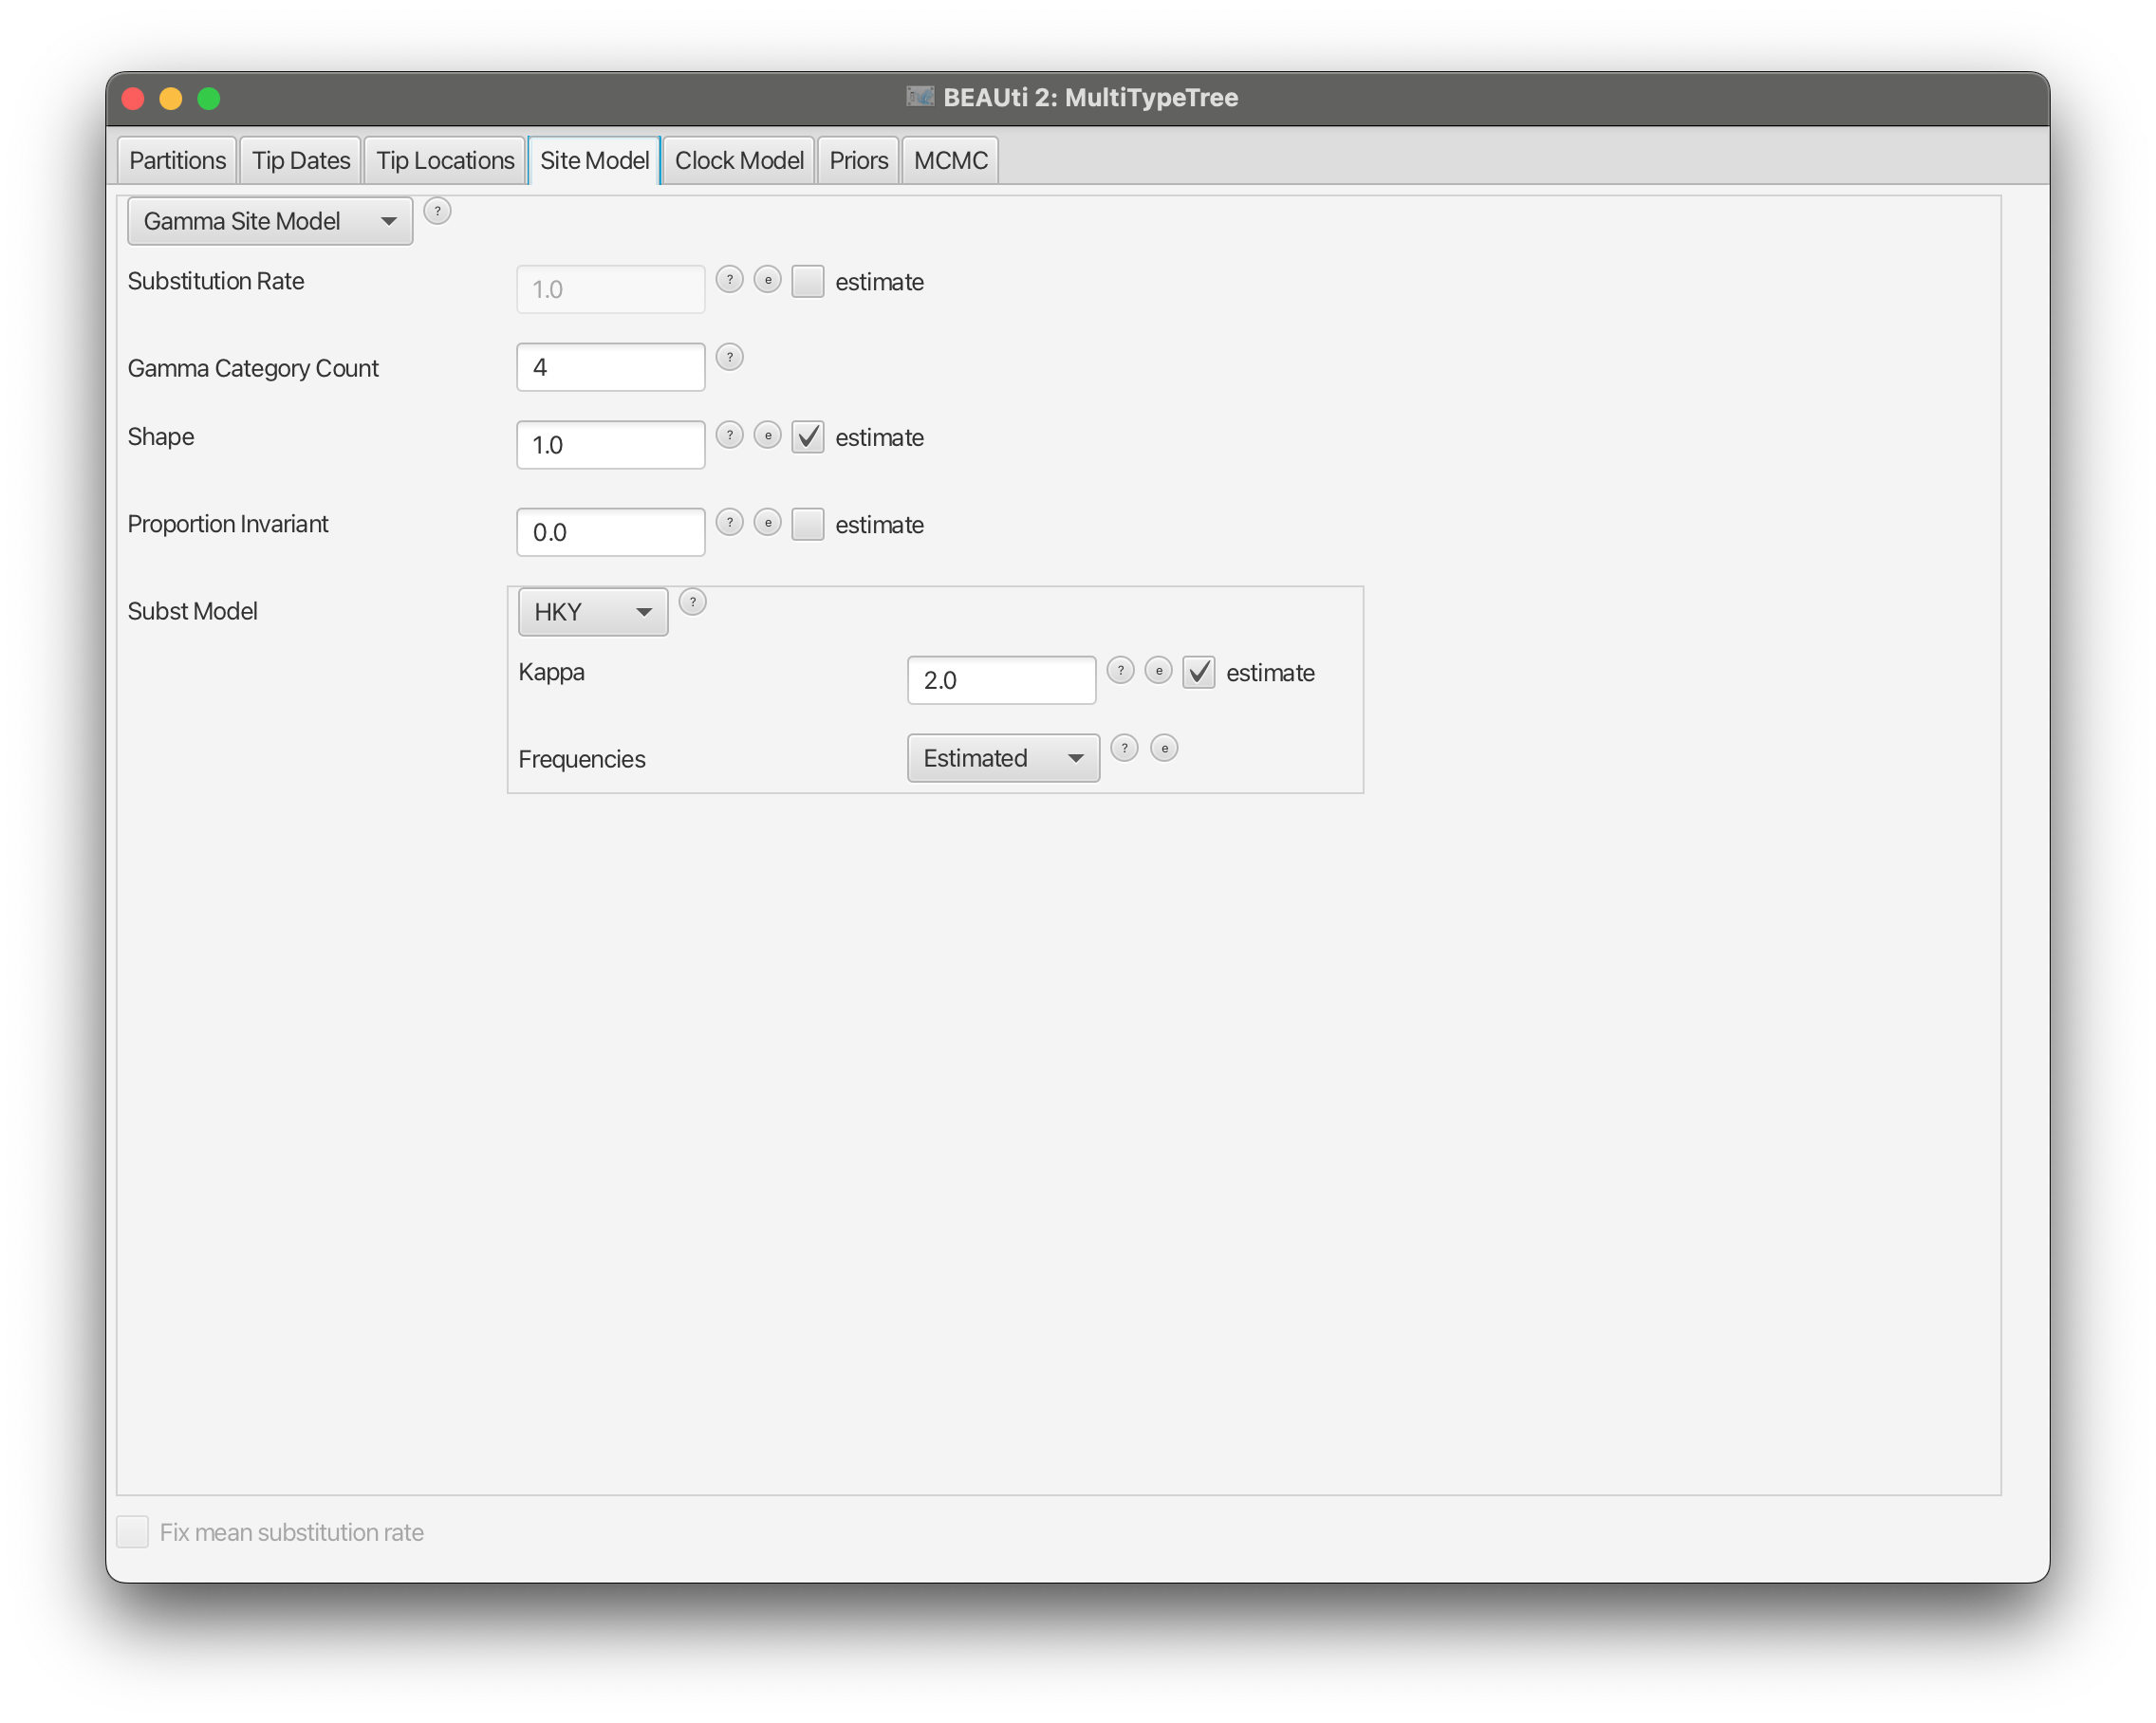Screen dimensions: 2156x1723
Task: Click the Substitution Rate help question icon
Action: pos(730,280)
